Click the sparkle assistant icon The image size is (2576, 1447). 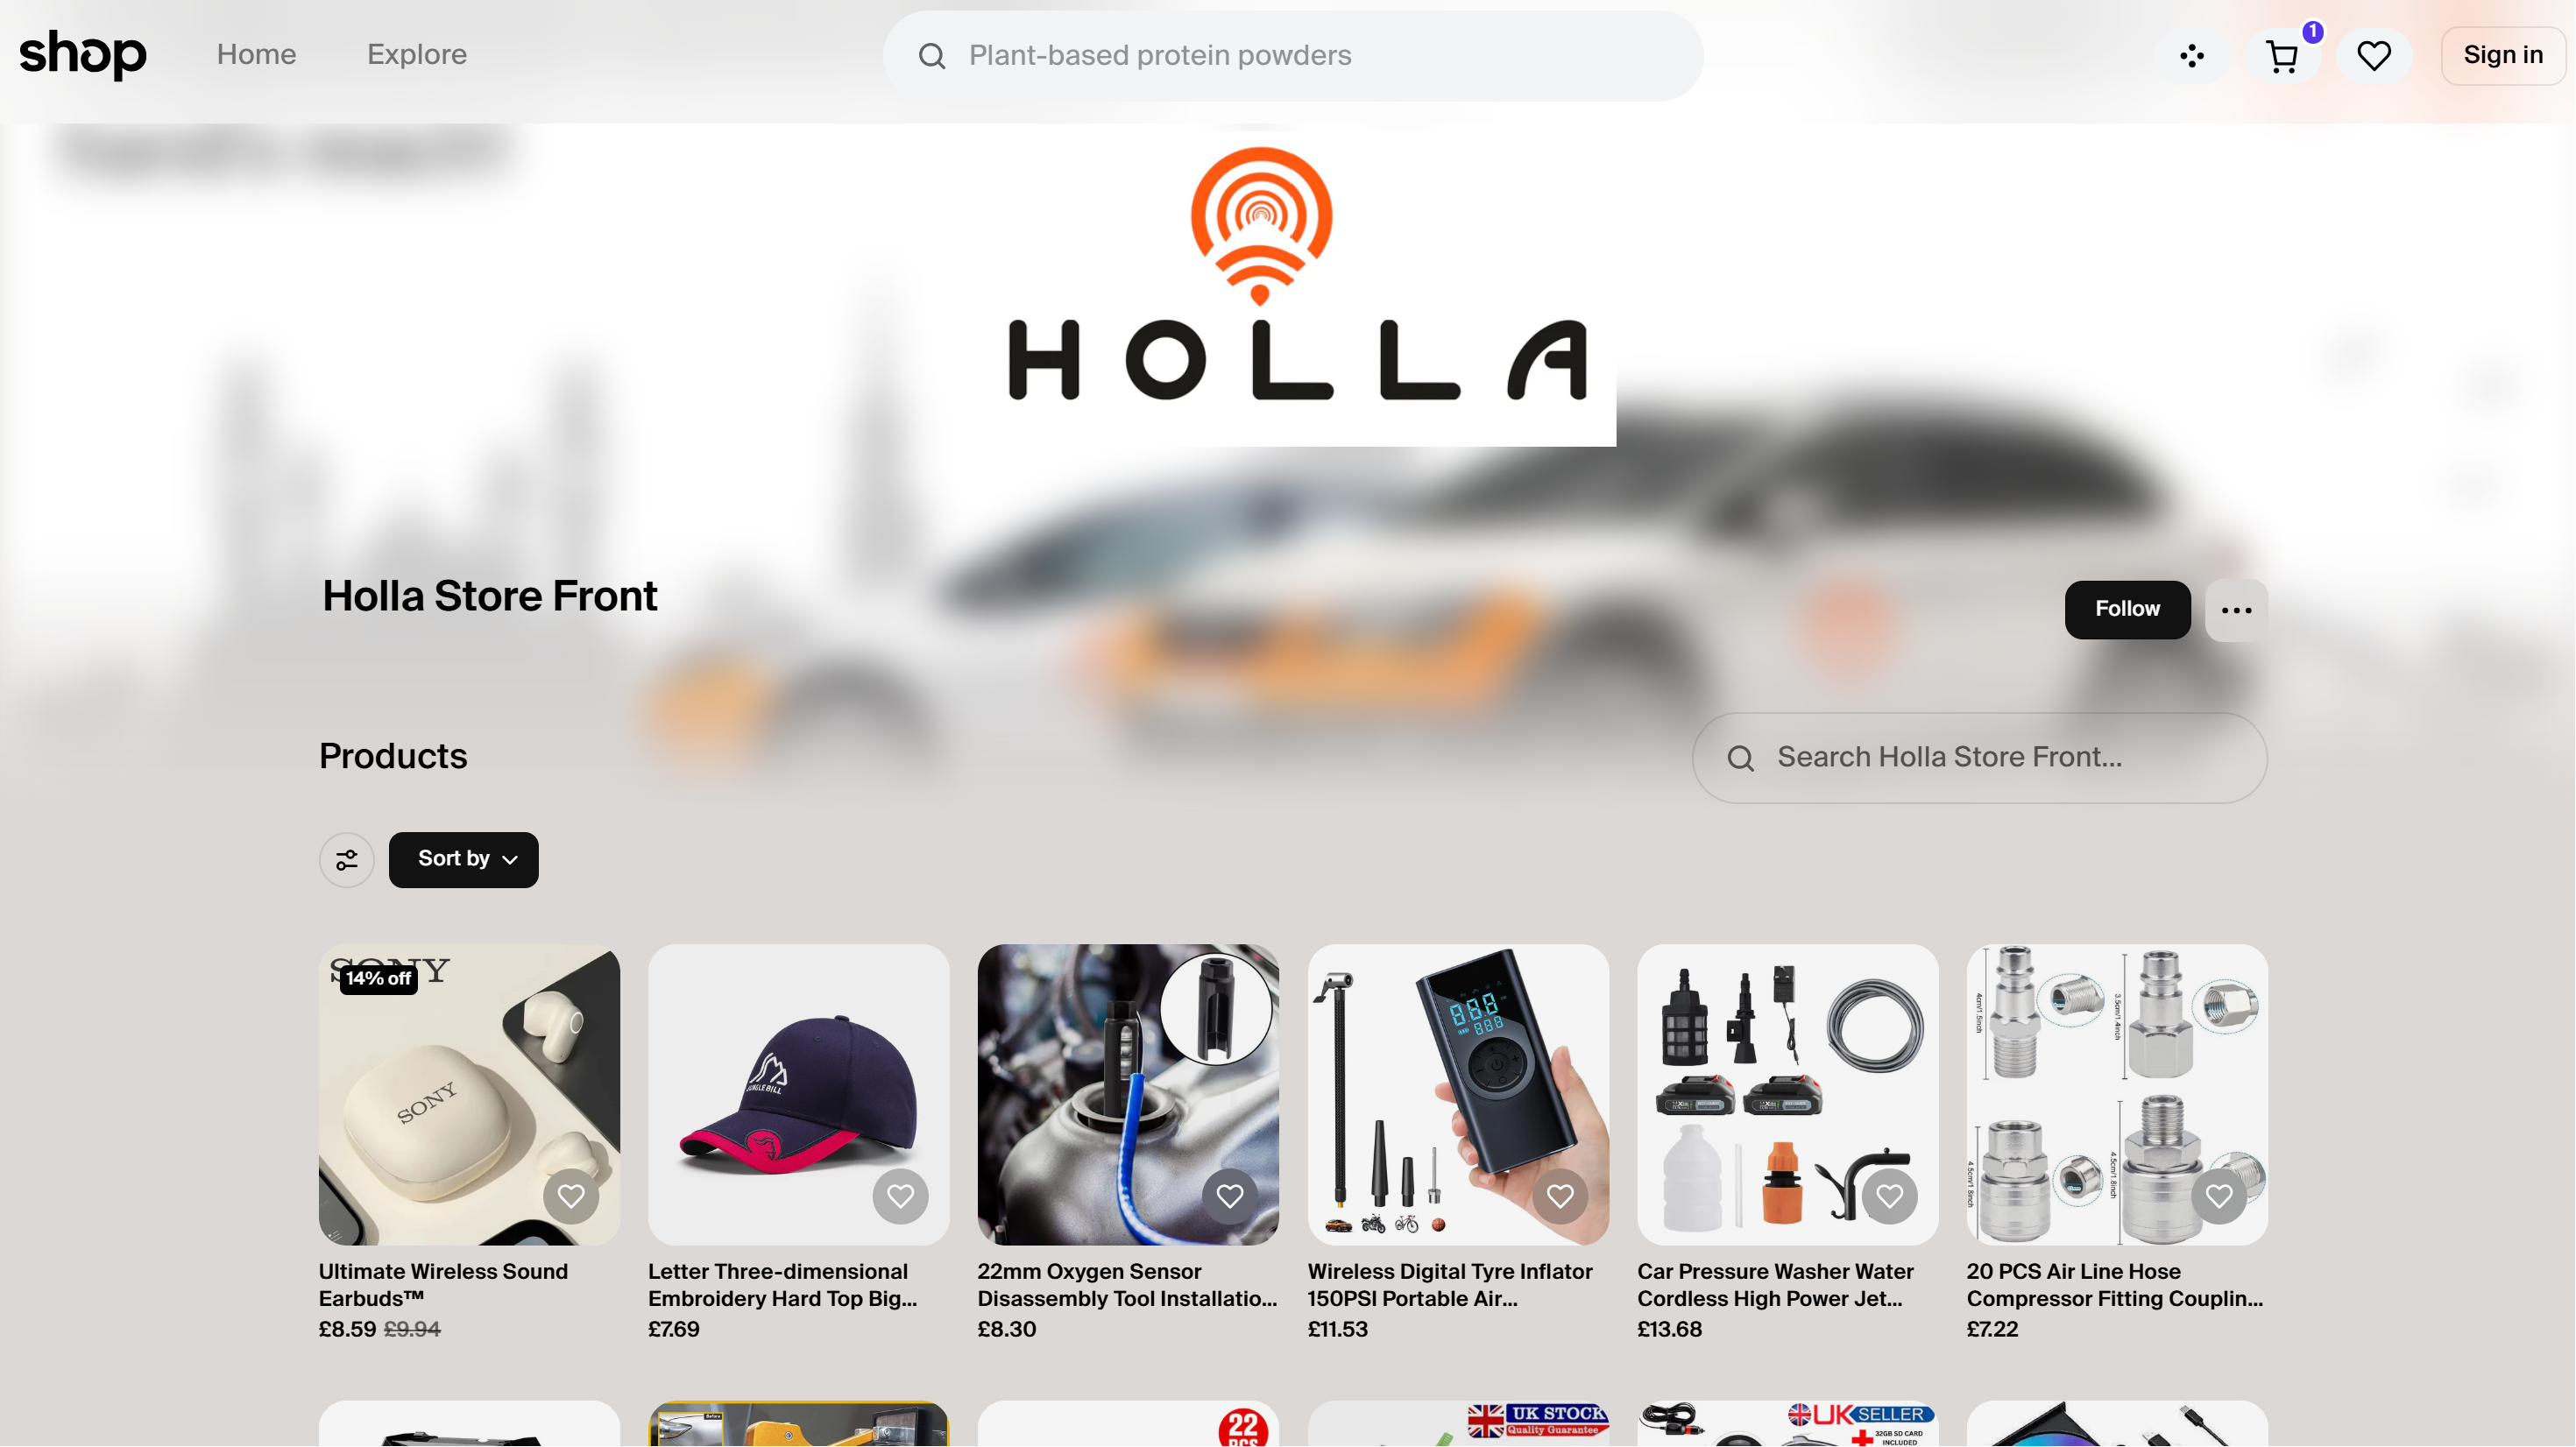click(2192, 56)
